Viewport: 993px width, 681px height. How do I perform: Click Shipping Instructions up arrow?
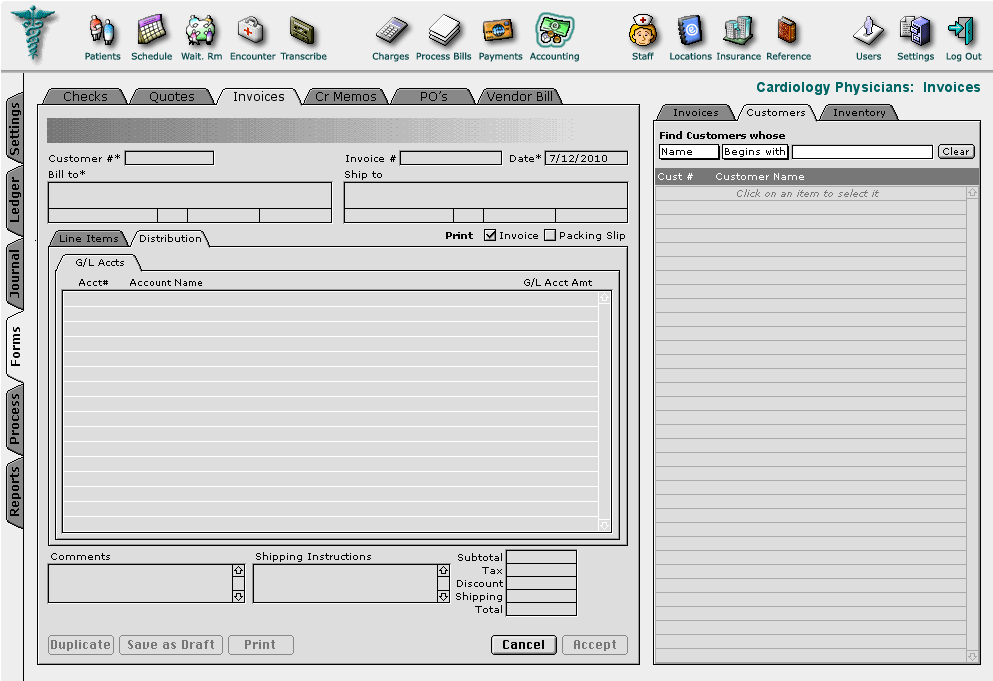click(x=443, y=571)
